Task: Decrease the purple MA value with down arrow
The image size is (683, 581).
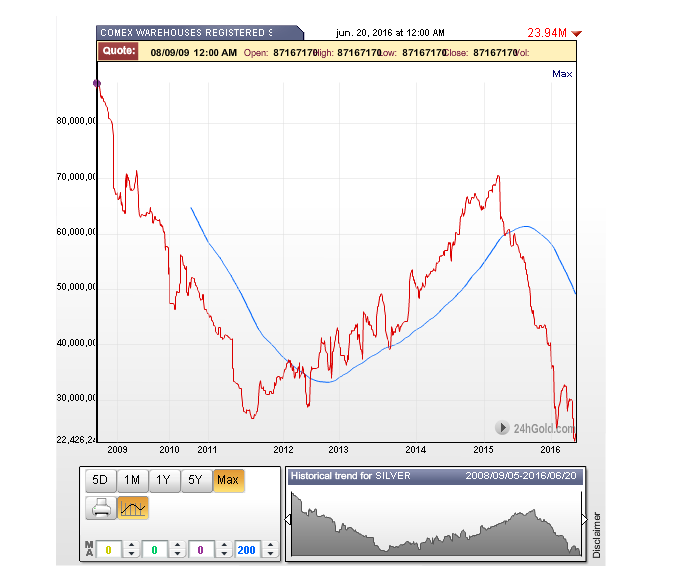Action: coord(224,554)
